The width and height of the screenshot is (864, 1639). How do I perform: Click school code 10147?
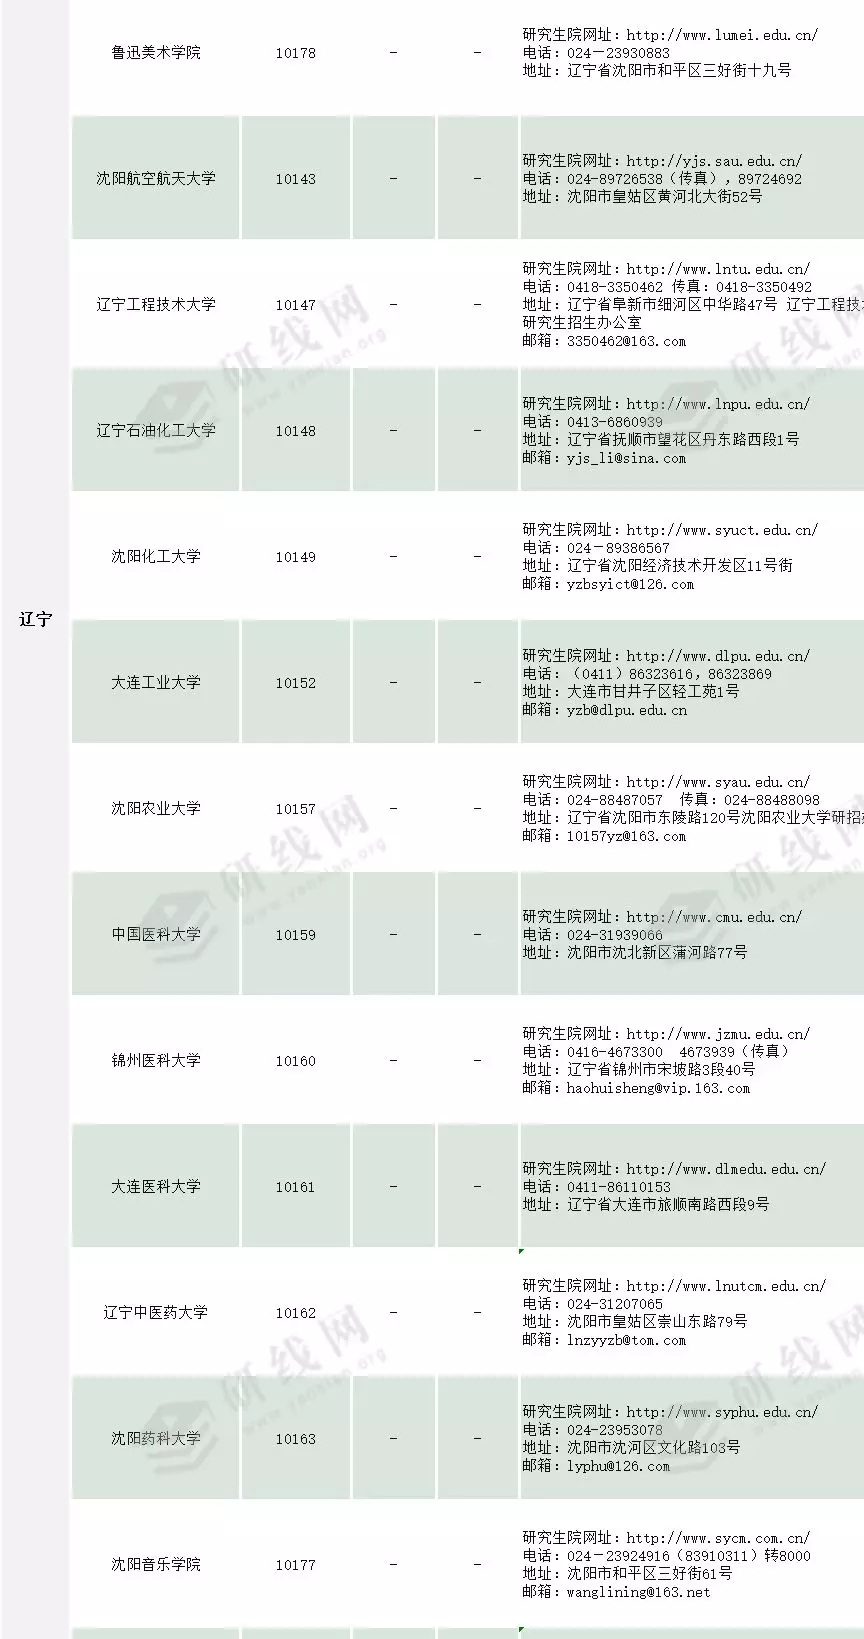(x=295, y=305)
